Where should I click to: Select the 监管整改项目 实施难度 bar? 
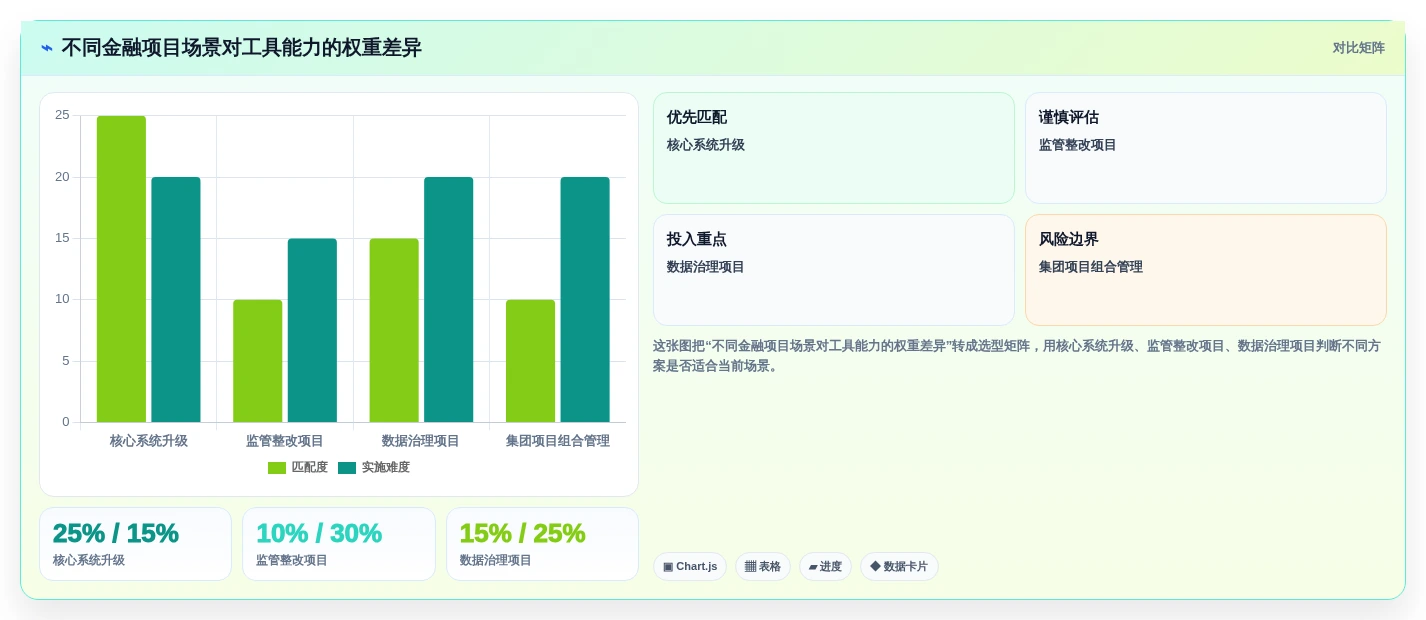[x=312, y=330]
